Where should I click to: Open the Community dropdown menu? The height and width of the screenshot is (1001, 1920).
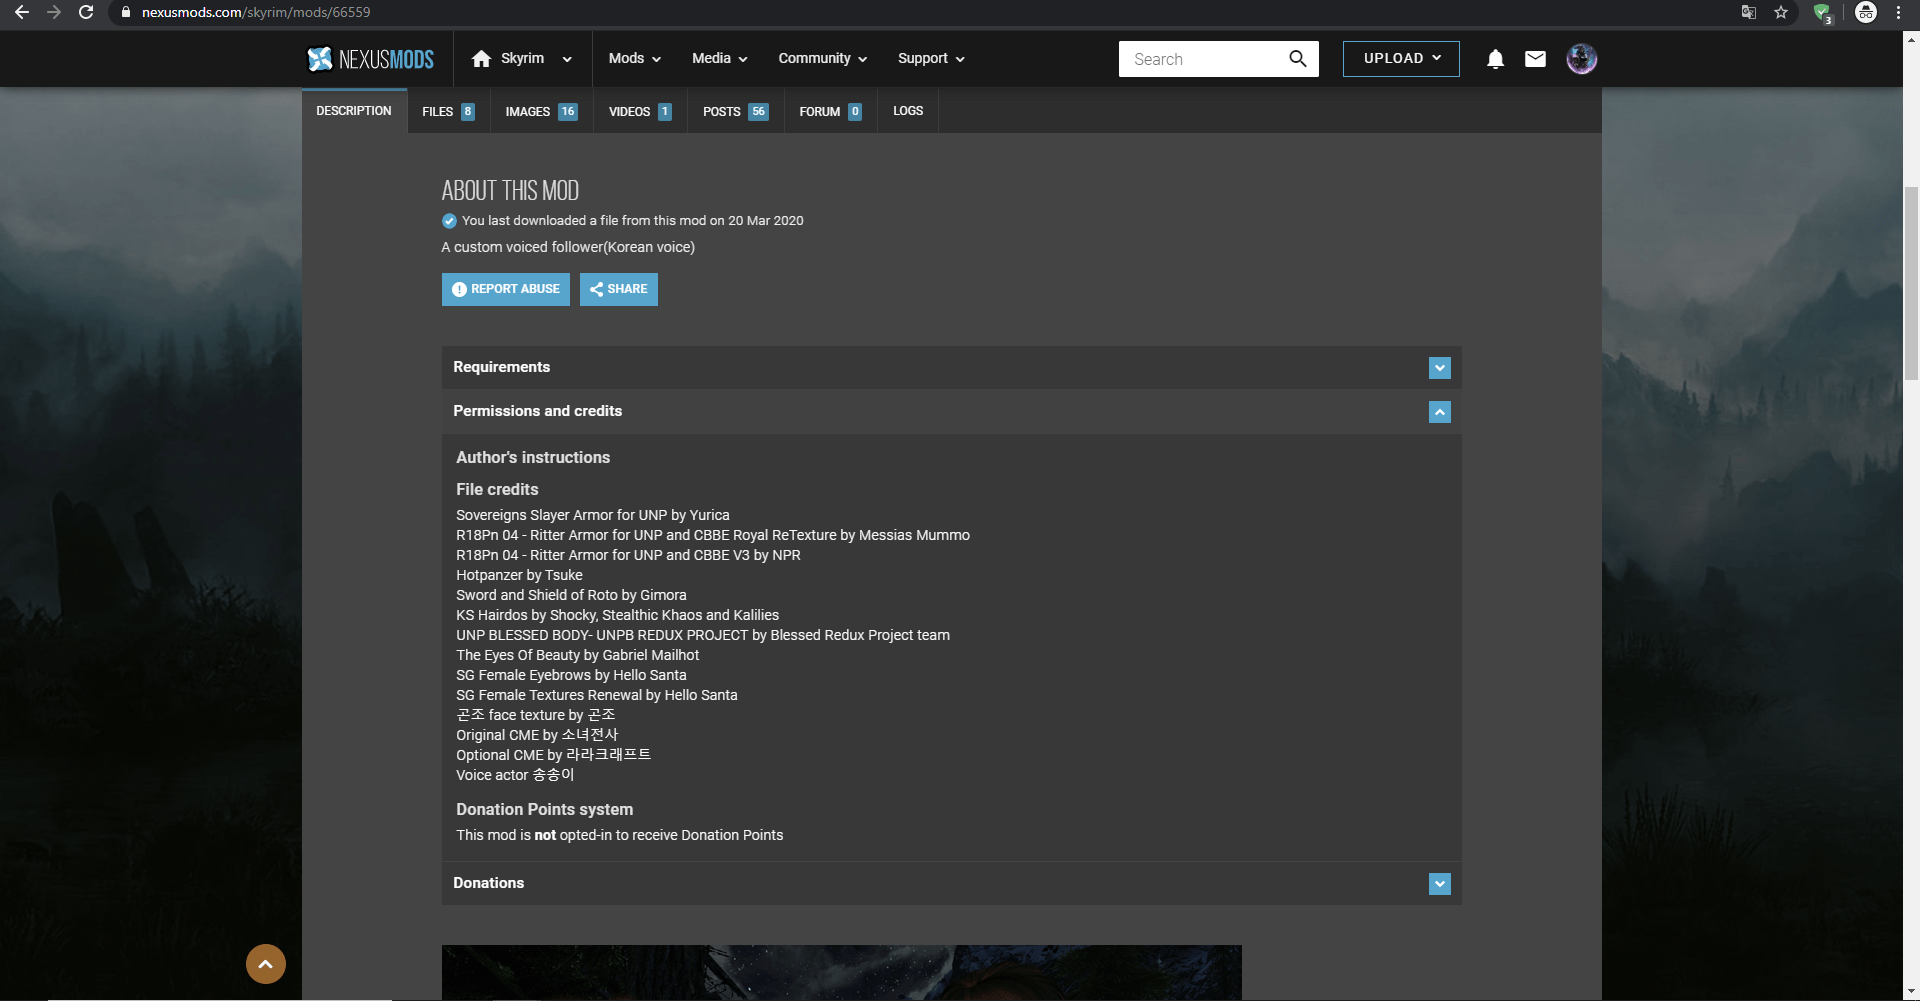(x=823, y=59)
